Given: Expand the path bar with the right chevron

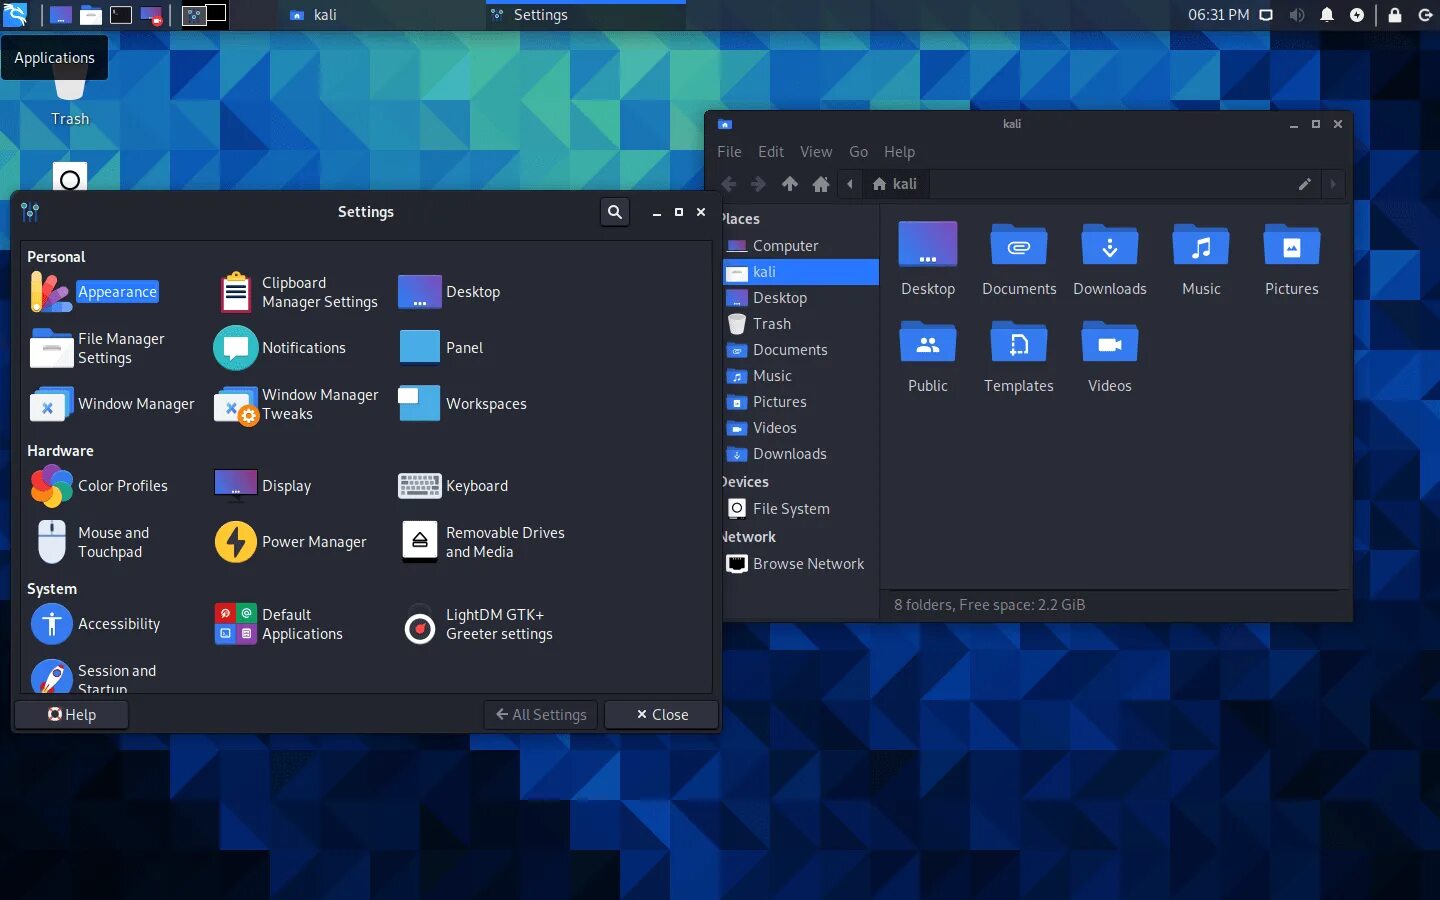Looking at the screenshot, I should pos(1333,184).
